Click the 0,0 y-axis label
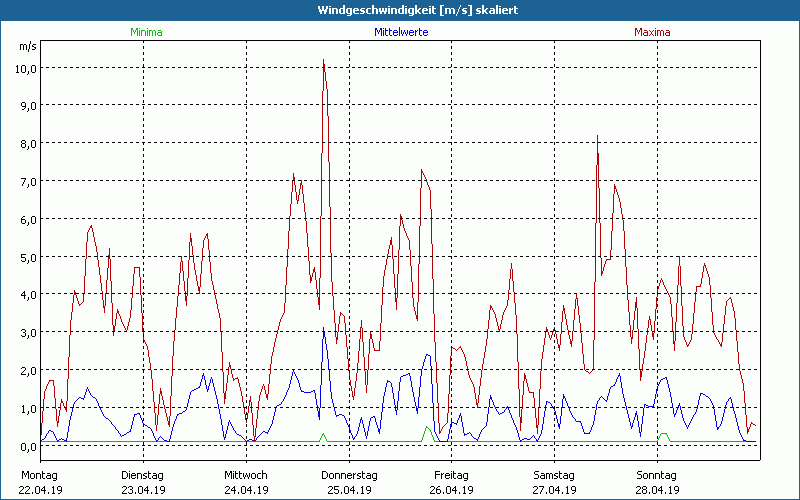Screen dimensions: 800x500 25,446
